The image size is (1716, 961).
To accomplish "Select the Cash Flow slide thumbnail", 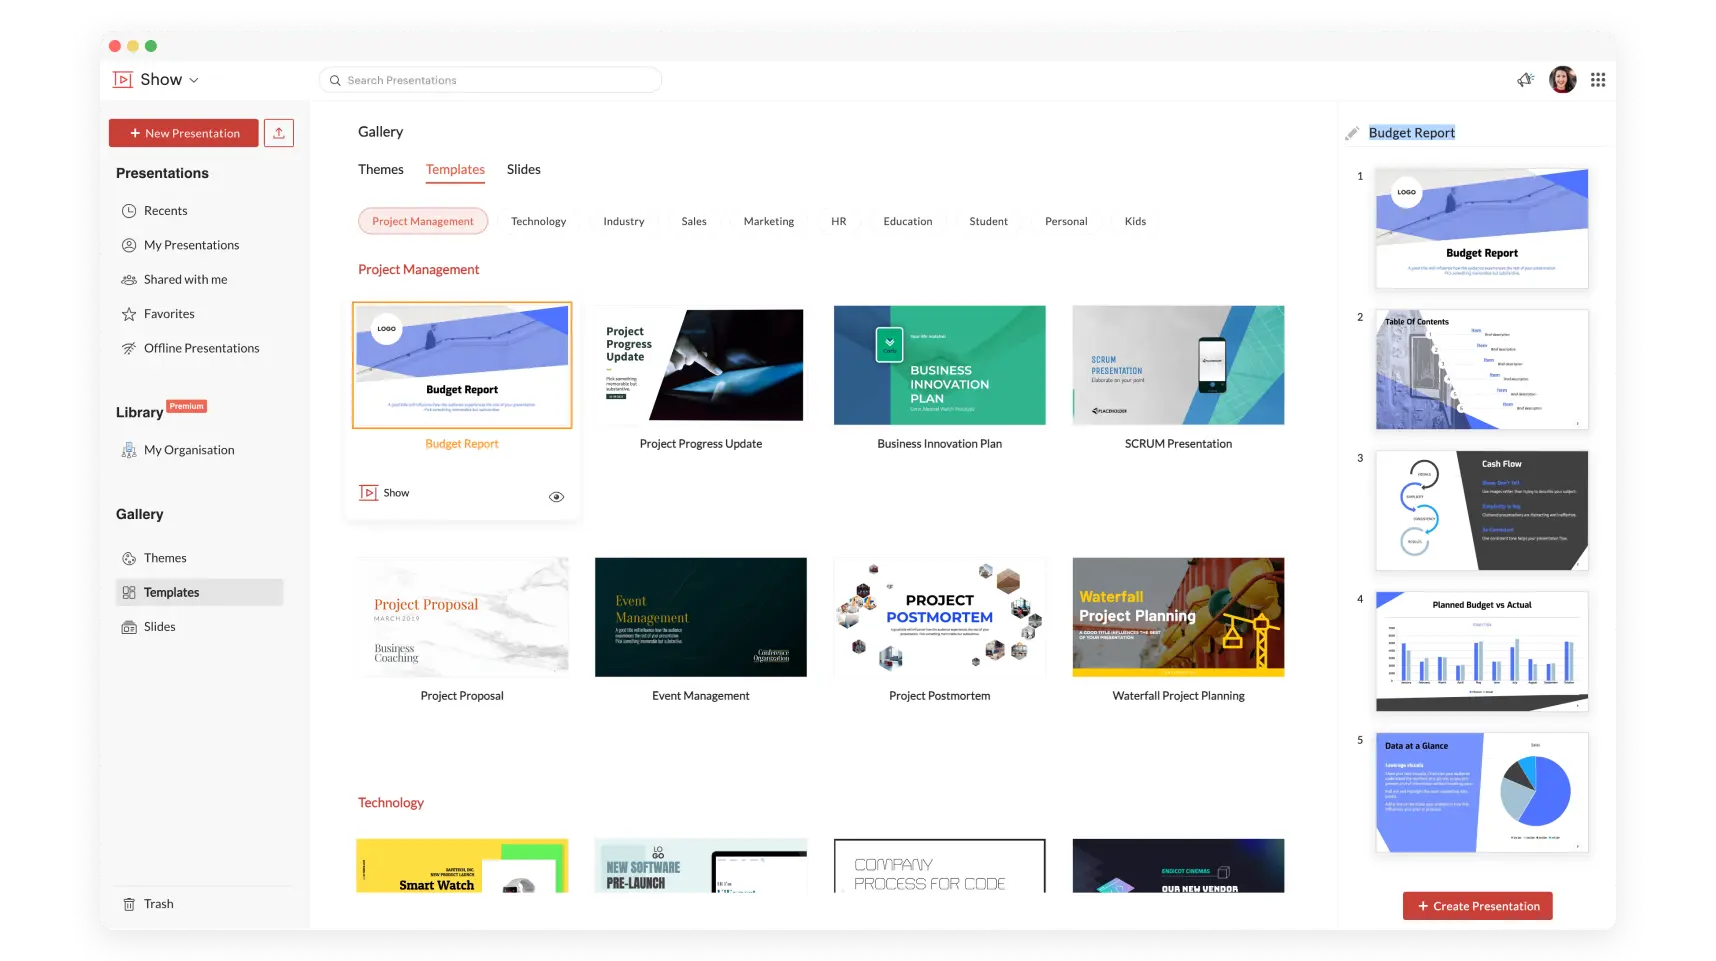I will [1481, 510].
